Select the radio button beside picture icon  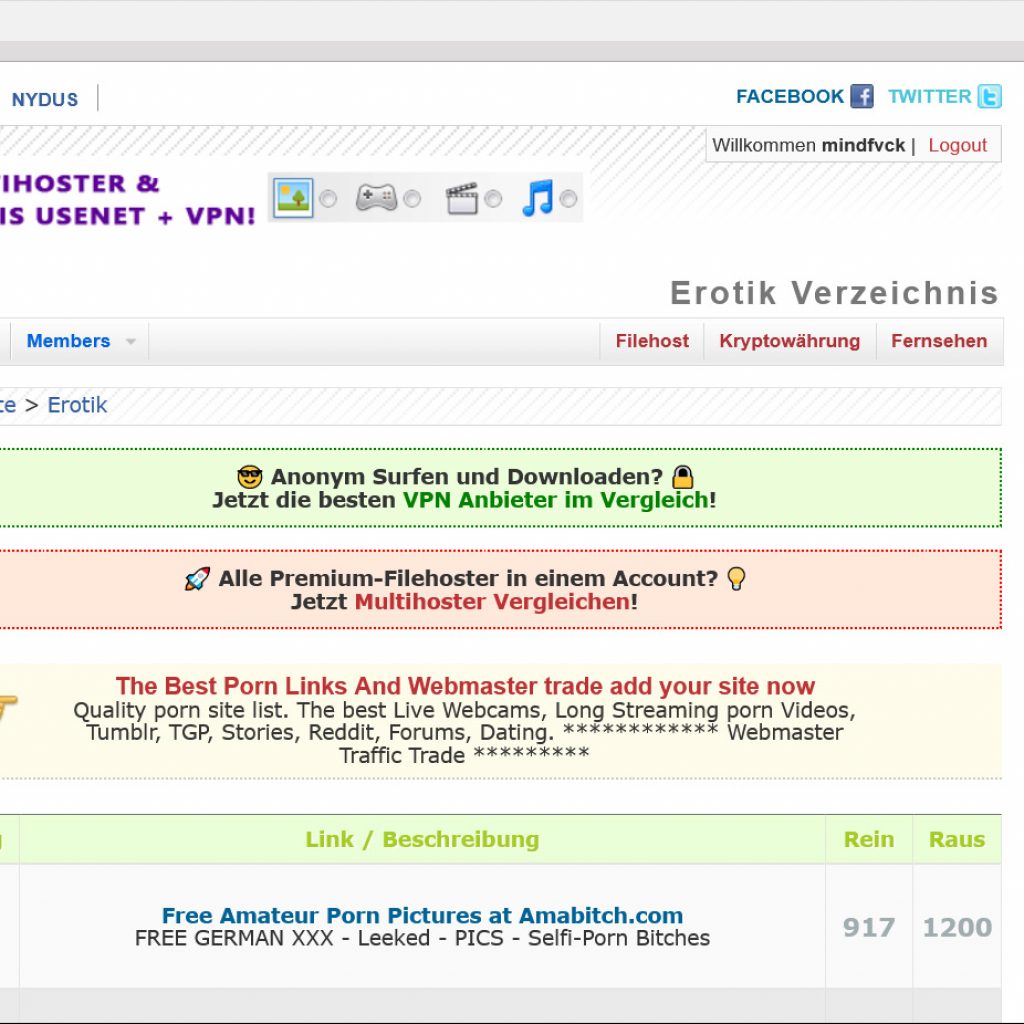328,199
